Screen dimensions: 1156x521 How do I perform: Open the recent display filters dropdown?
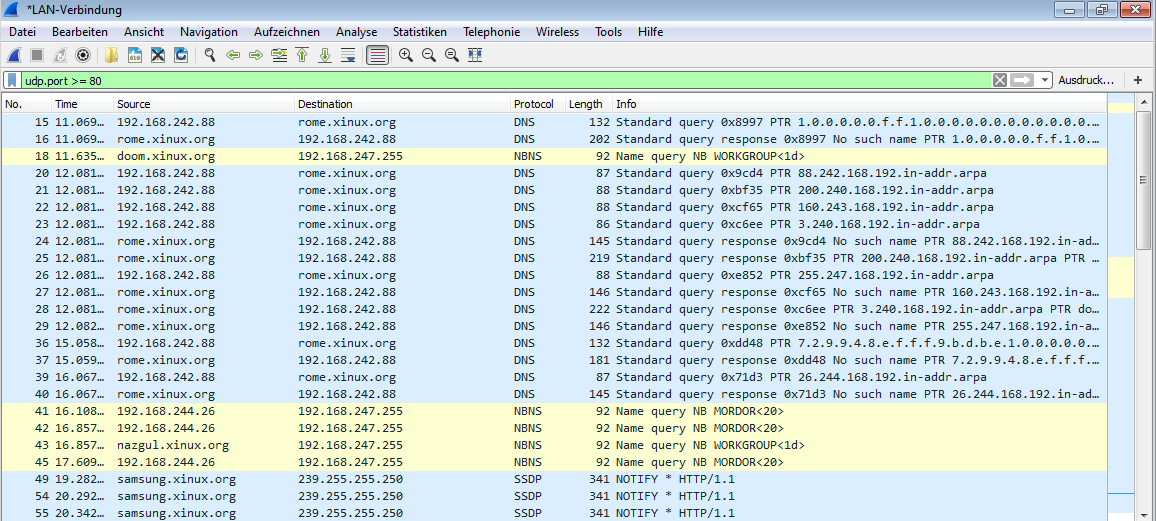pos(1044,80)
